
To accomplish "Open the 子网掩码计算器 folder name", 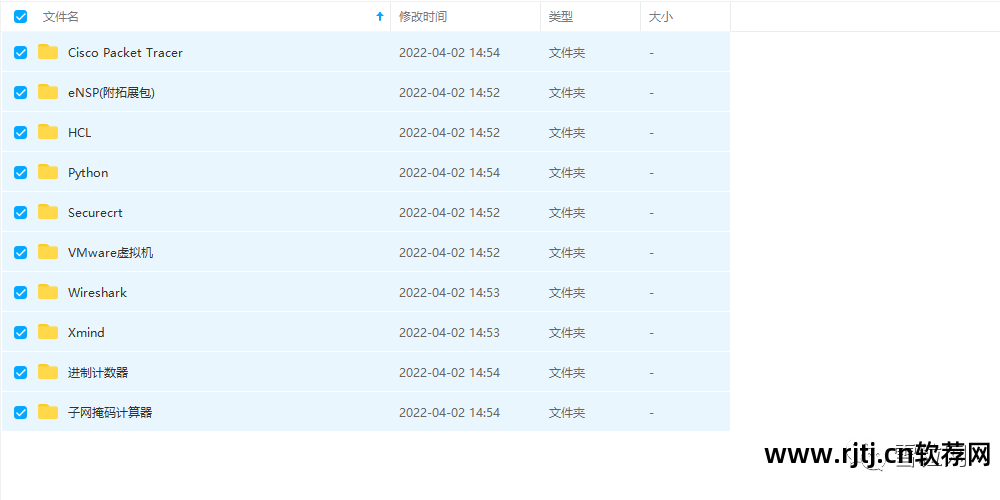I will click(x=110, y=413).
